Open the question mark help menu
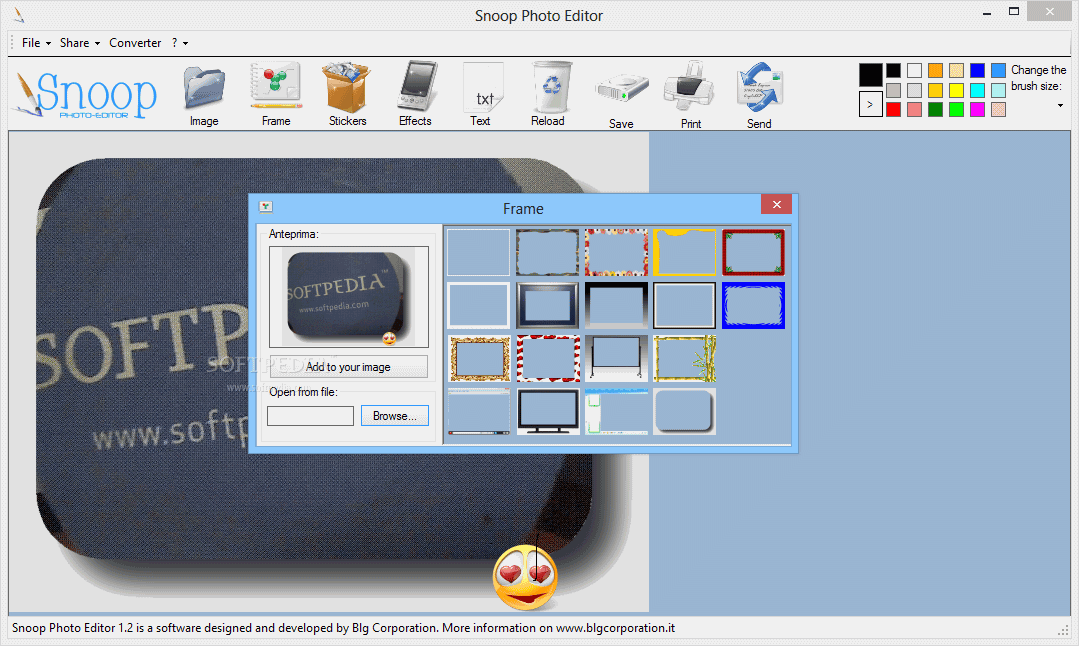Image resolution: width=1079 pixels, height=646 pixels. [x=180, y=43]
